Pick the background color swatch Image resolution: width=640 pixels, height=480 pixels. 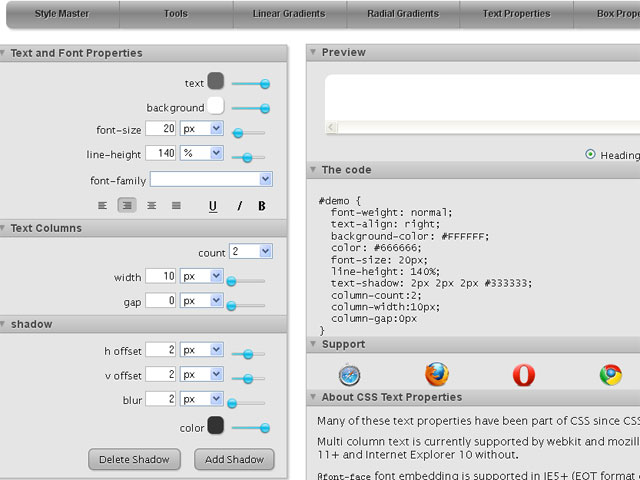coord(216,105)
